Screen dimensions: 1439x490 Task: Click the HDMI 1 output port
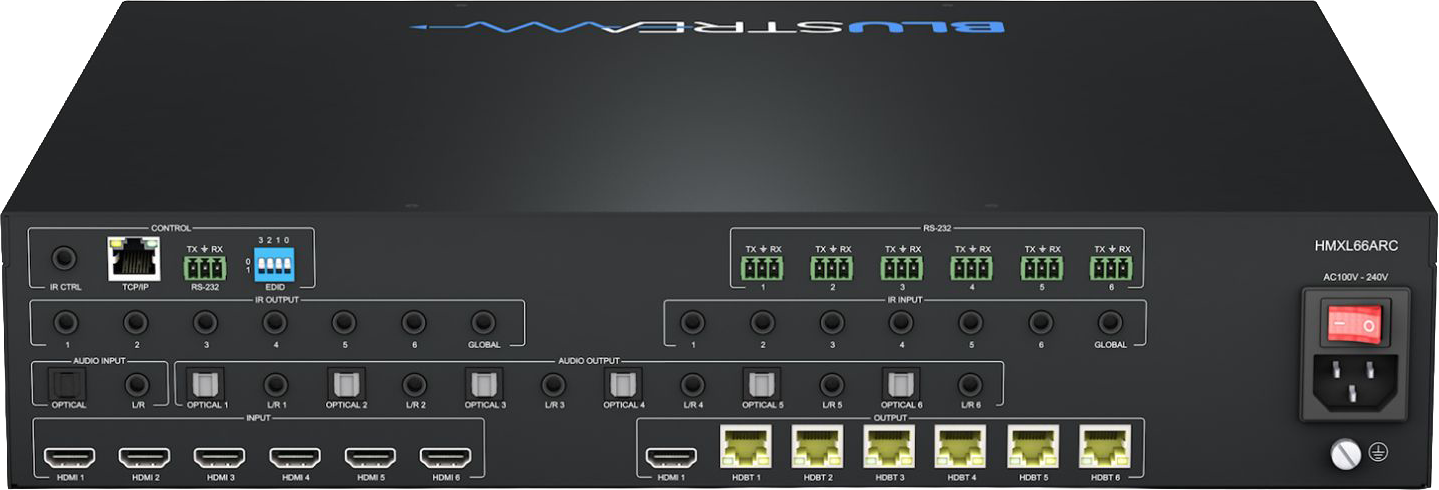(x=671, y=457)
